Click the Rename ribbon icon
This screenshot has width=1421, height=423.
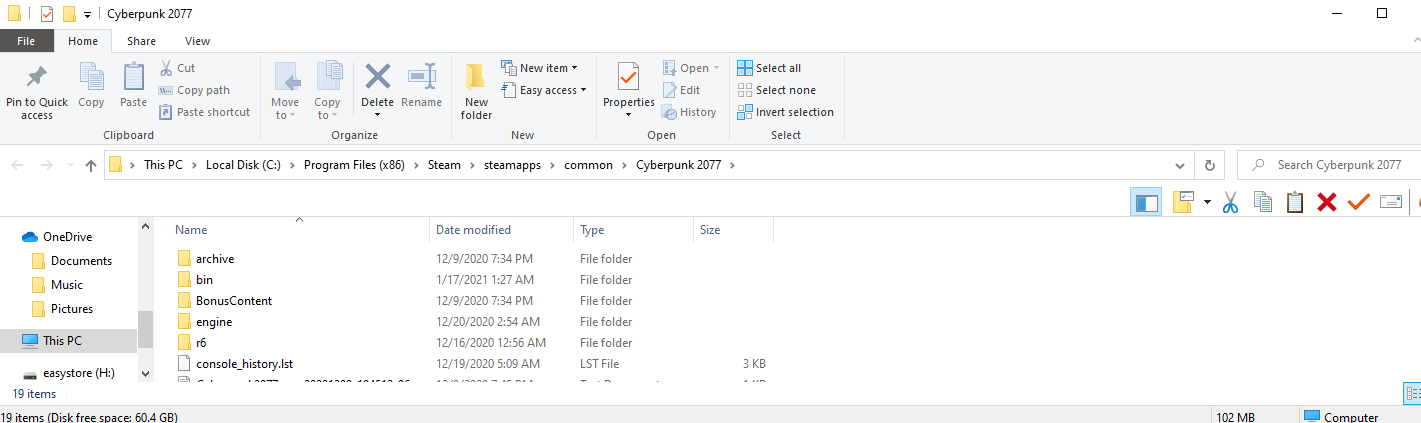[421, 77]
